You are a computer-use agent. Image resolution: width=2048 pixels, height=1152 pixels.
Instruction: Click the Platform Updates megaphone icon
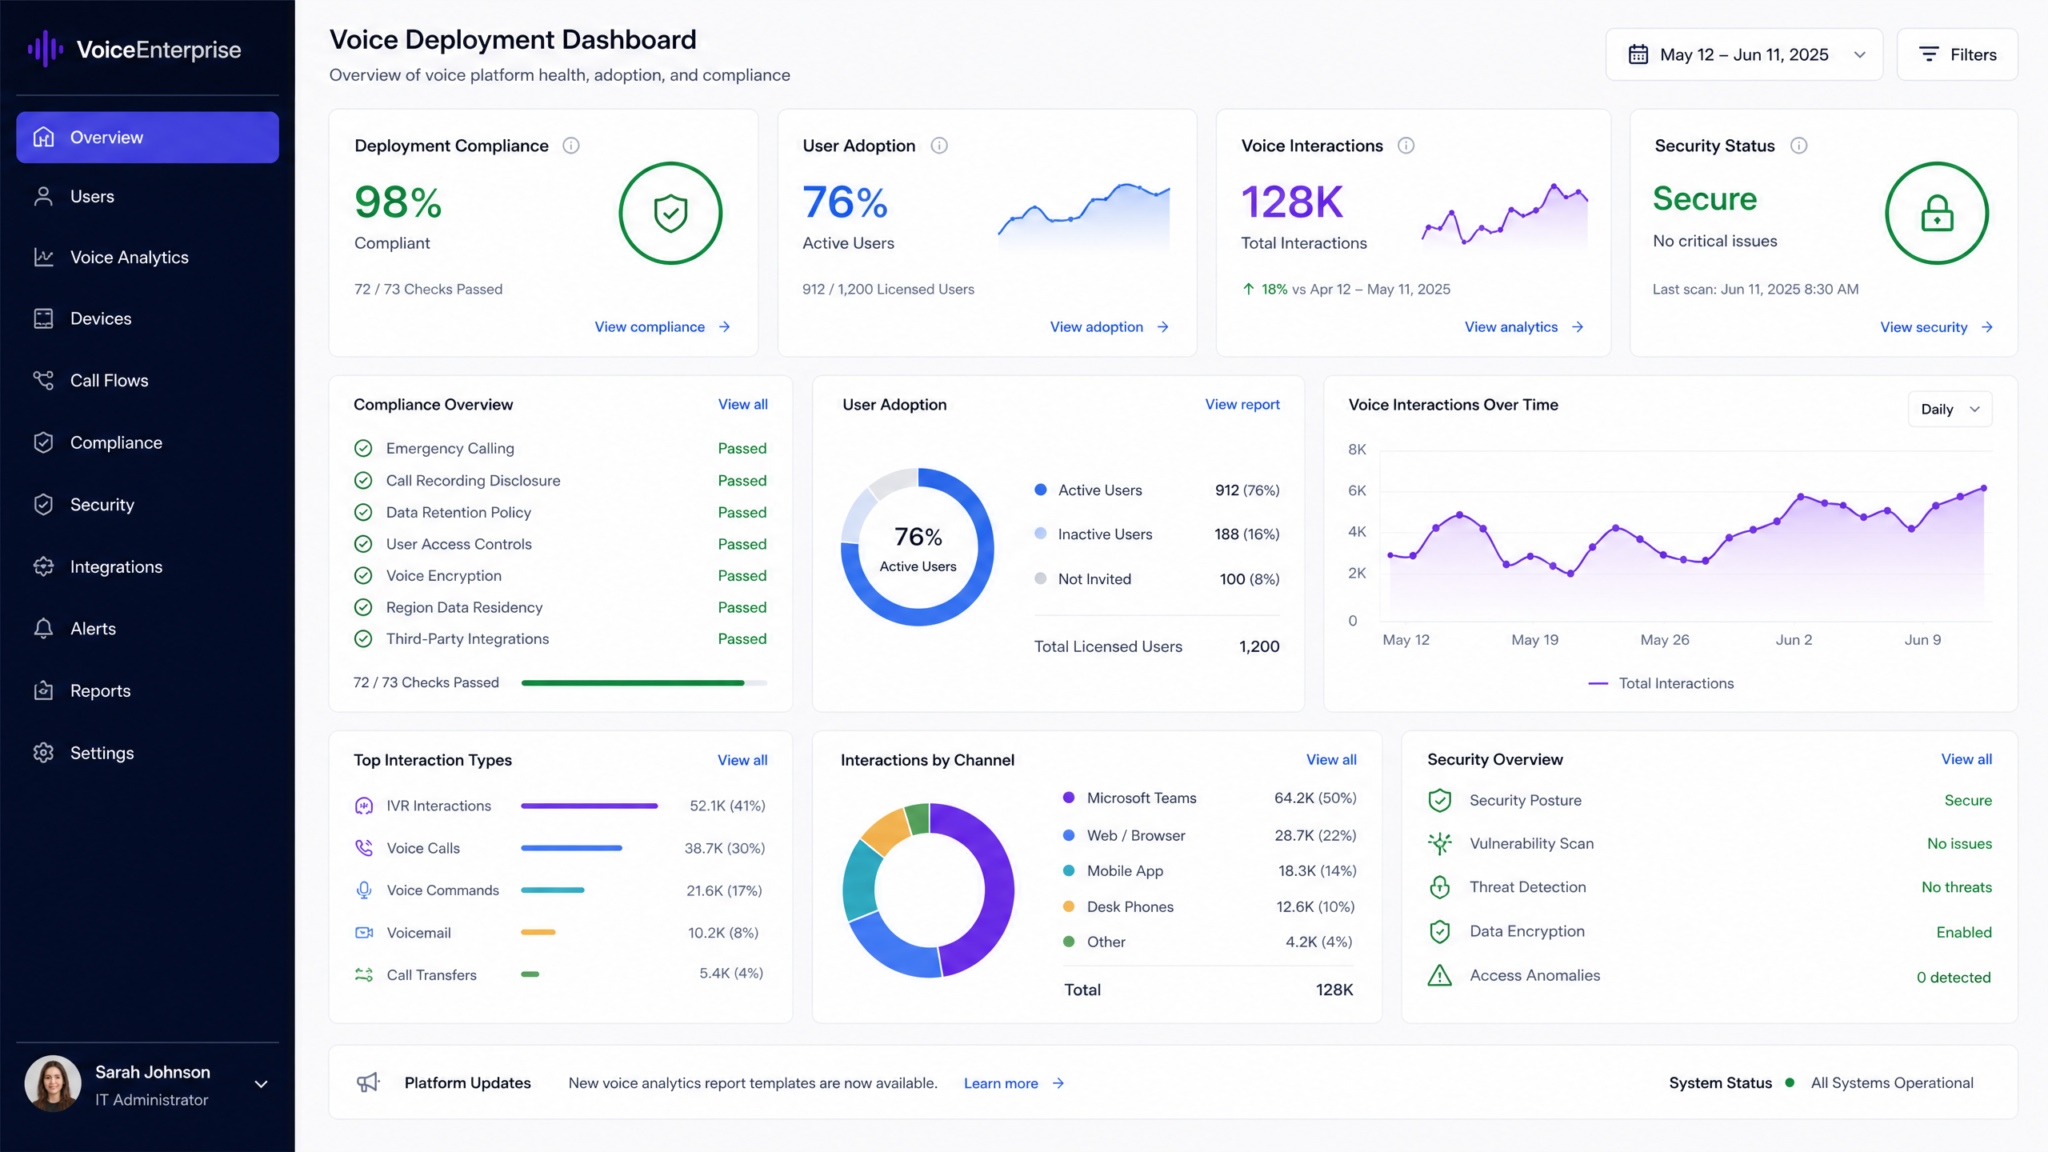tap(368, 1083)
